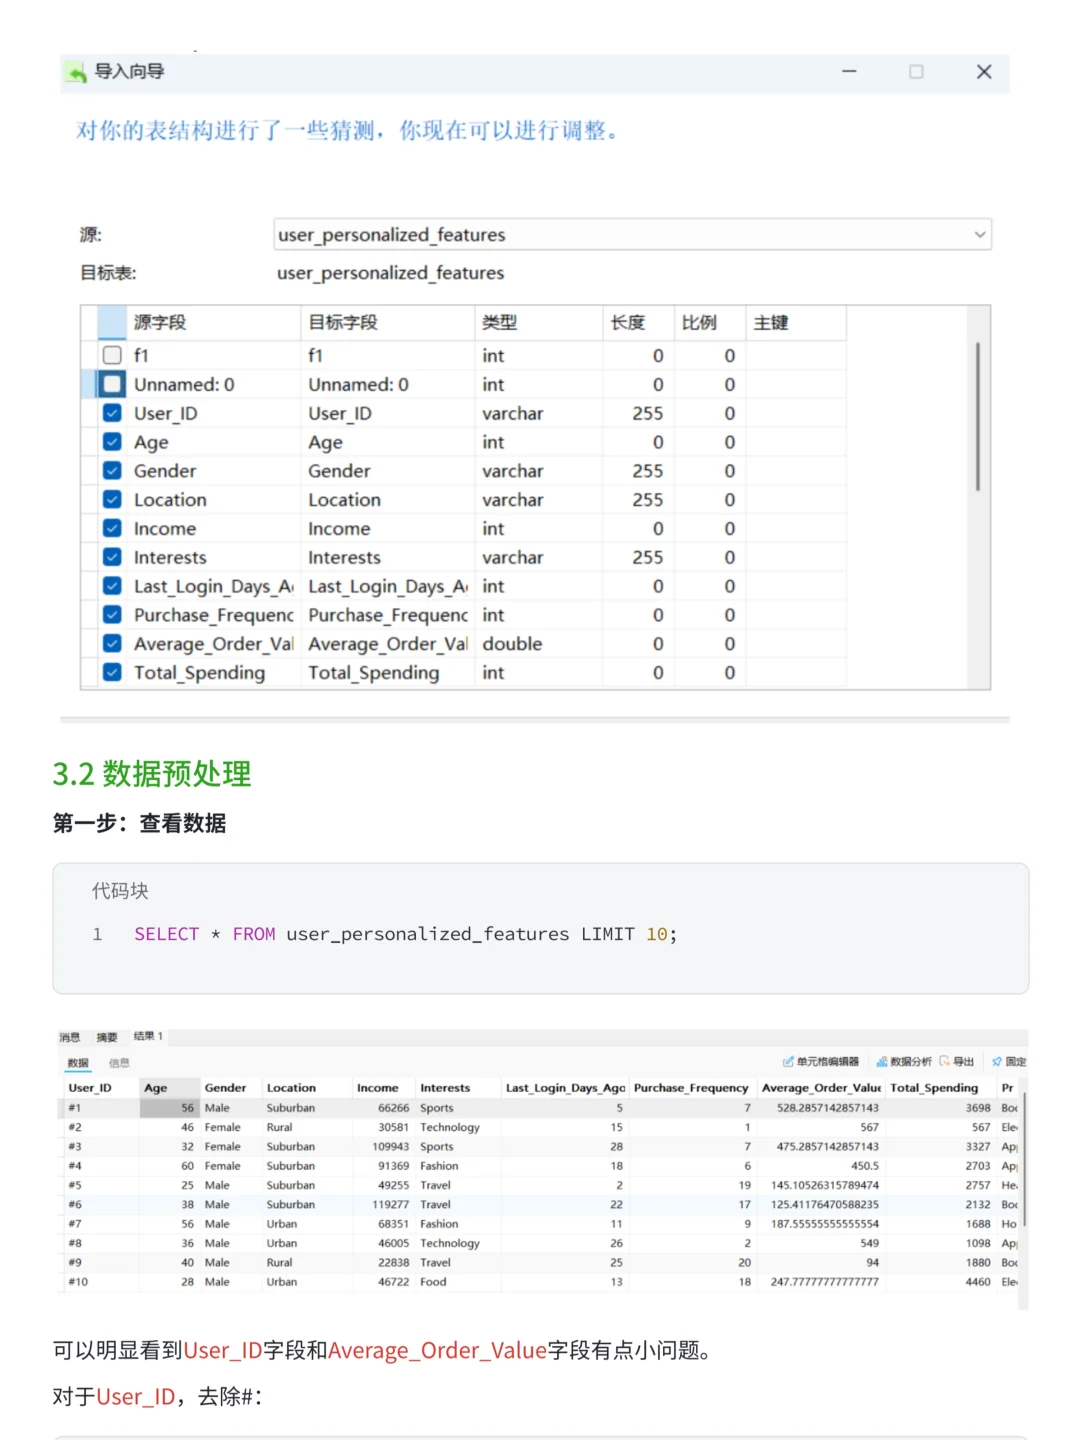
Task: Check the f1 field checkbox
Action: coord(112,355)
